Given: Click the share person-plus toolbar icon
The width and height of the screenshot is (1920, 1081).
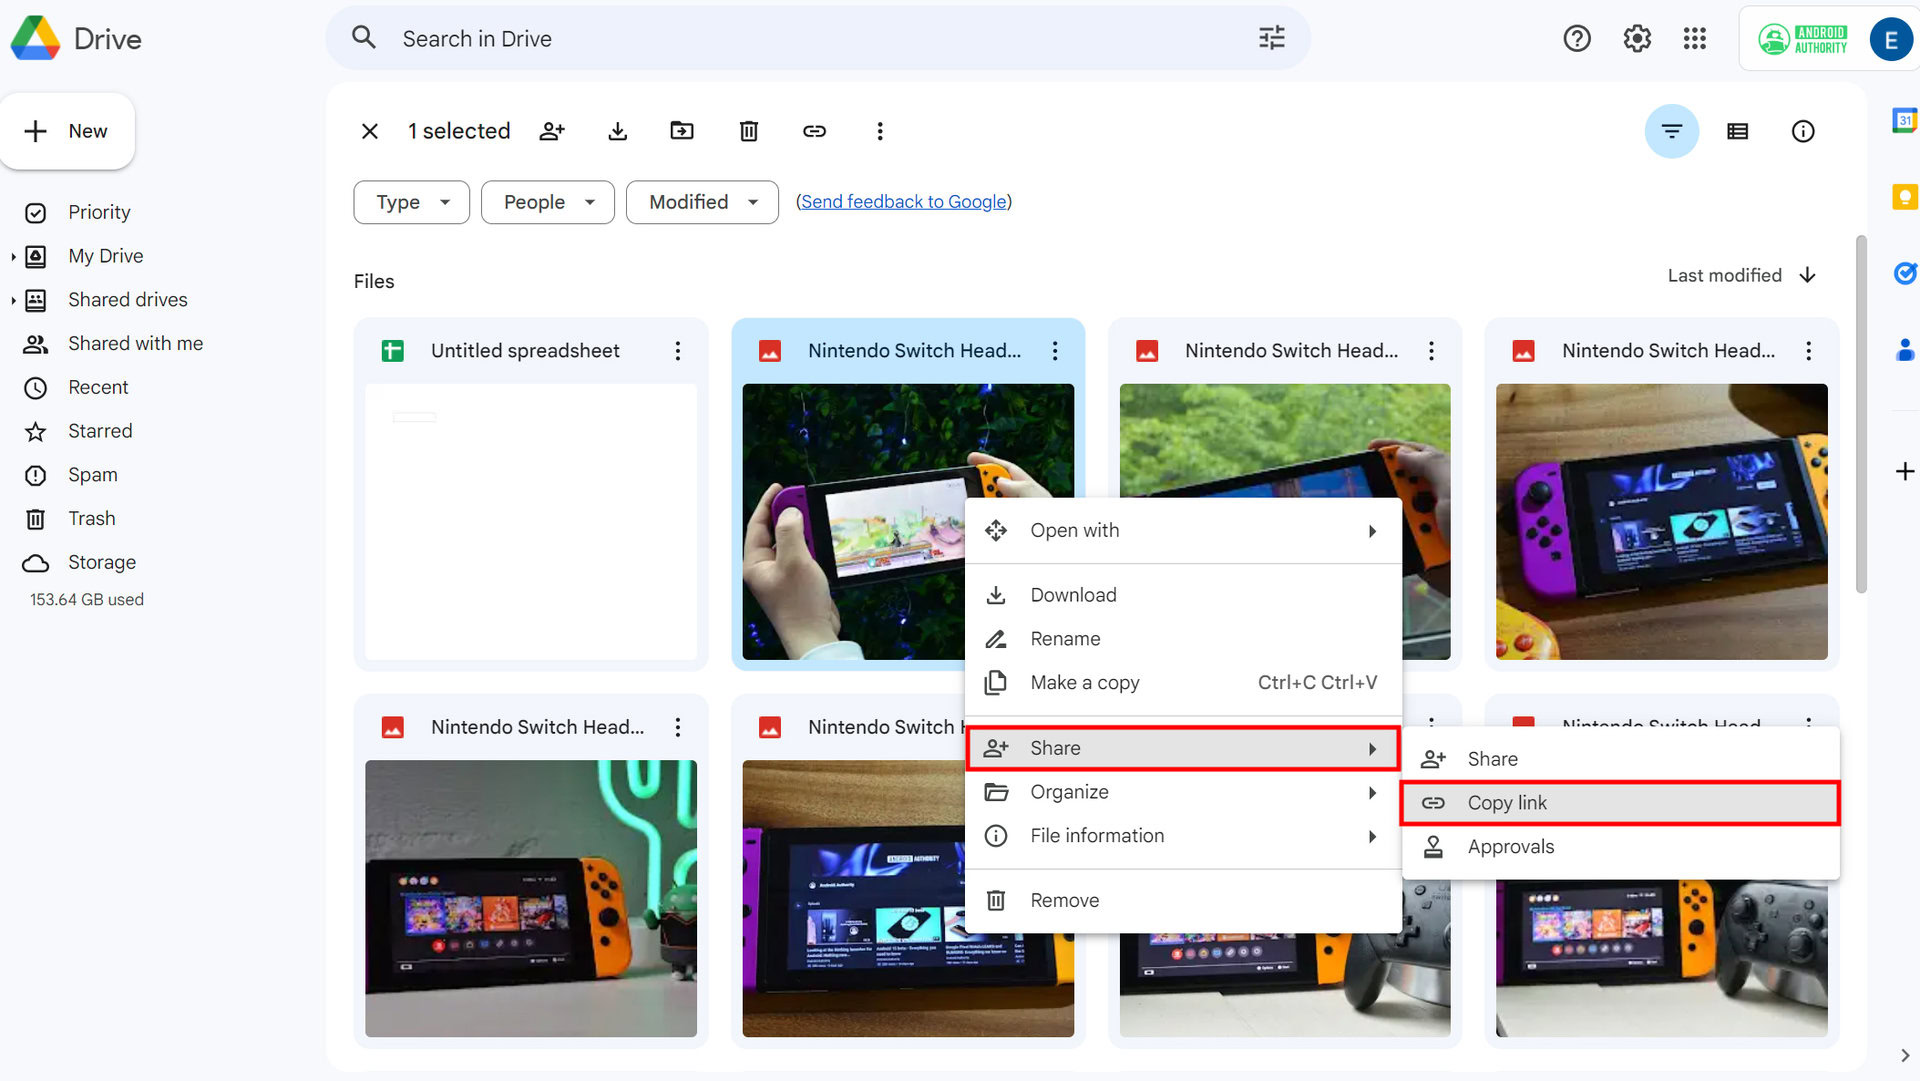Looking at the screenshot, I should click(x=552, y=131).
